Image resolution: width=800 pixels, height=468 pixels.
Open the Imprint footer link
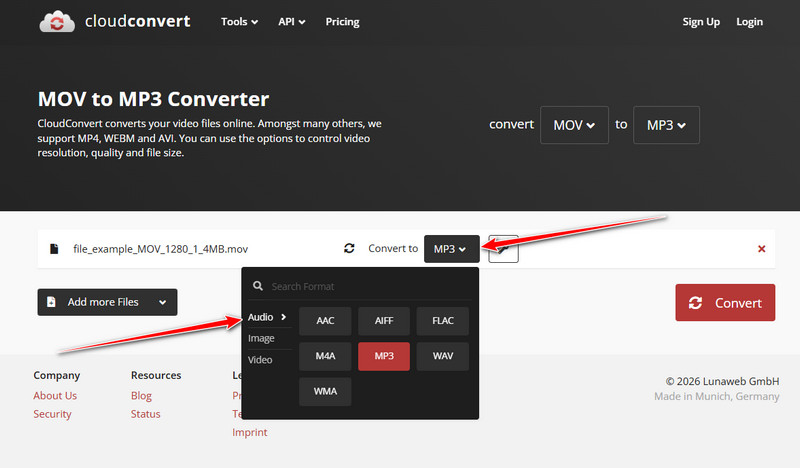coord(249,432)
